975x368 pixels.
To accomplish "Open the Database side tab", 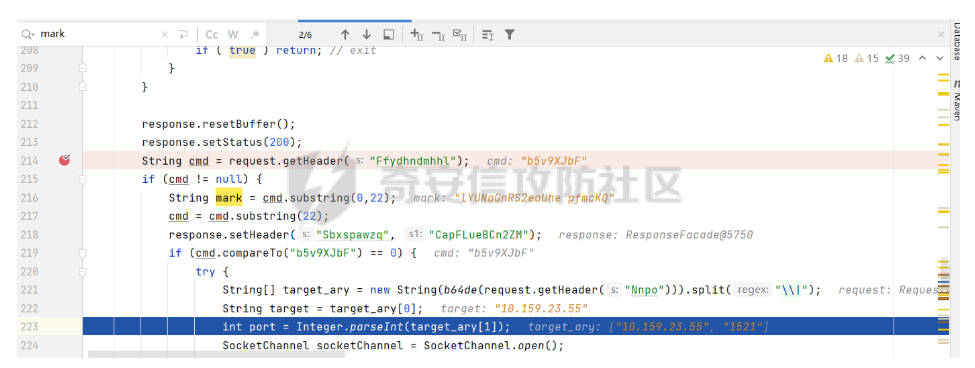I will (956, 40).
